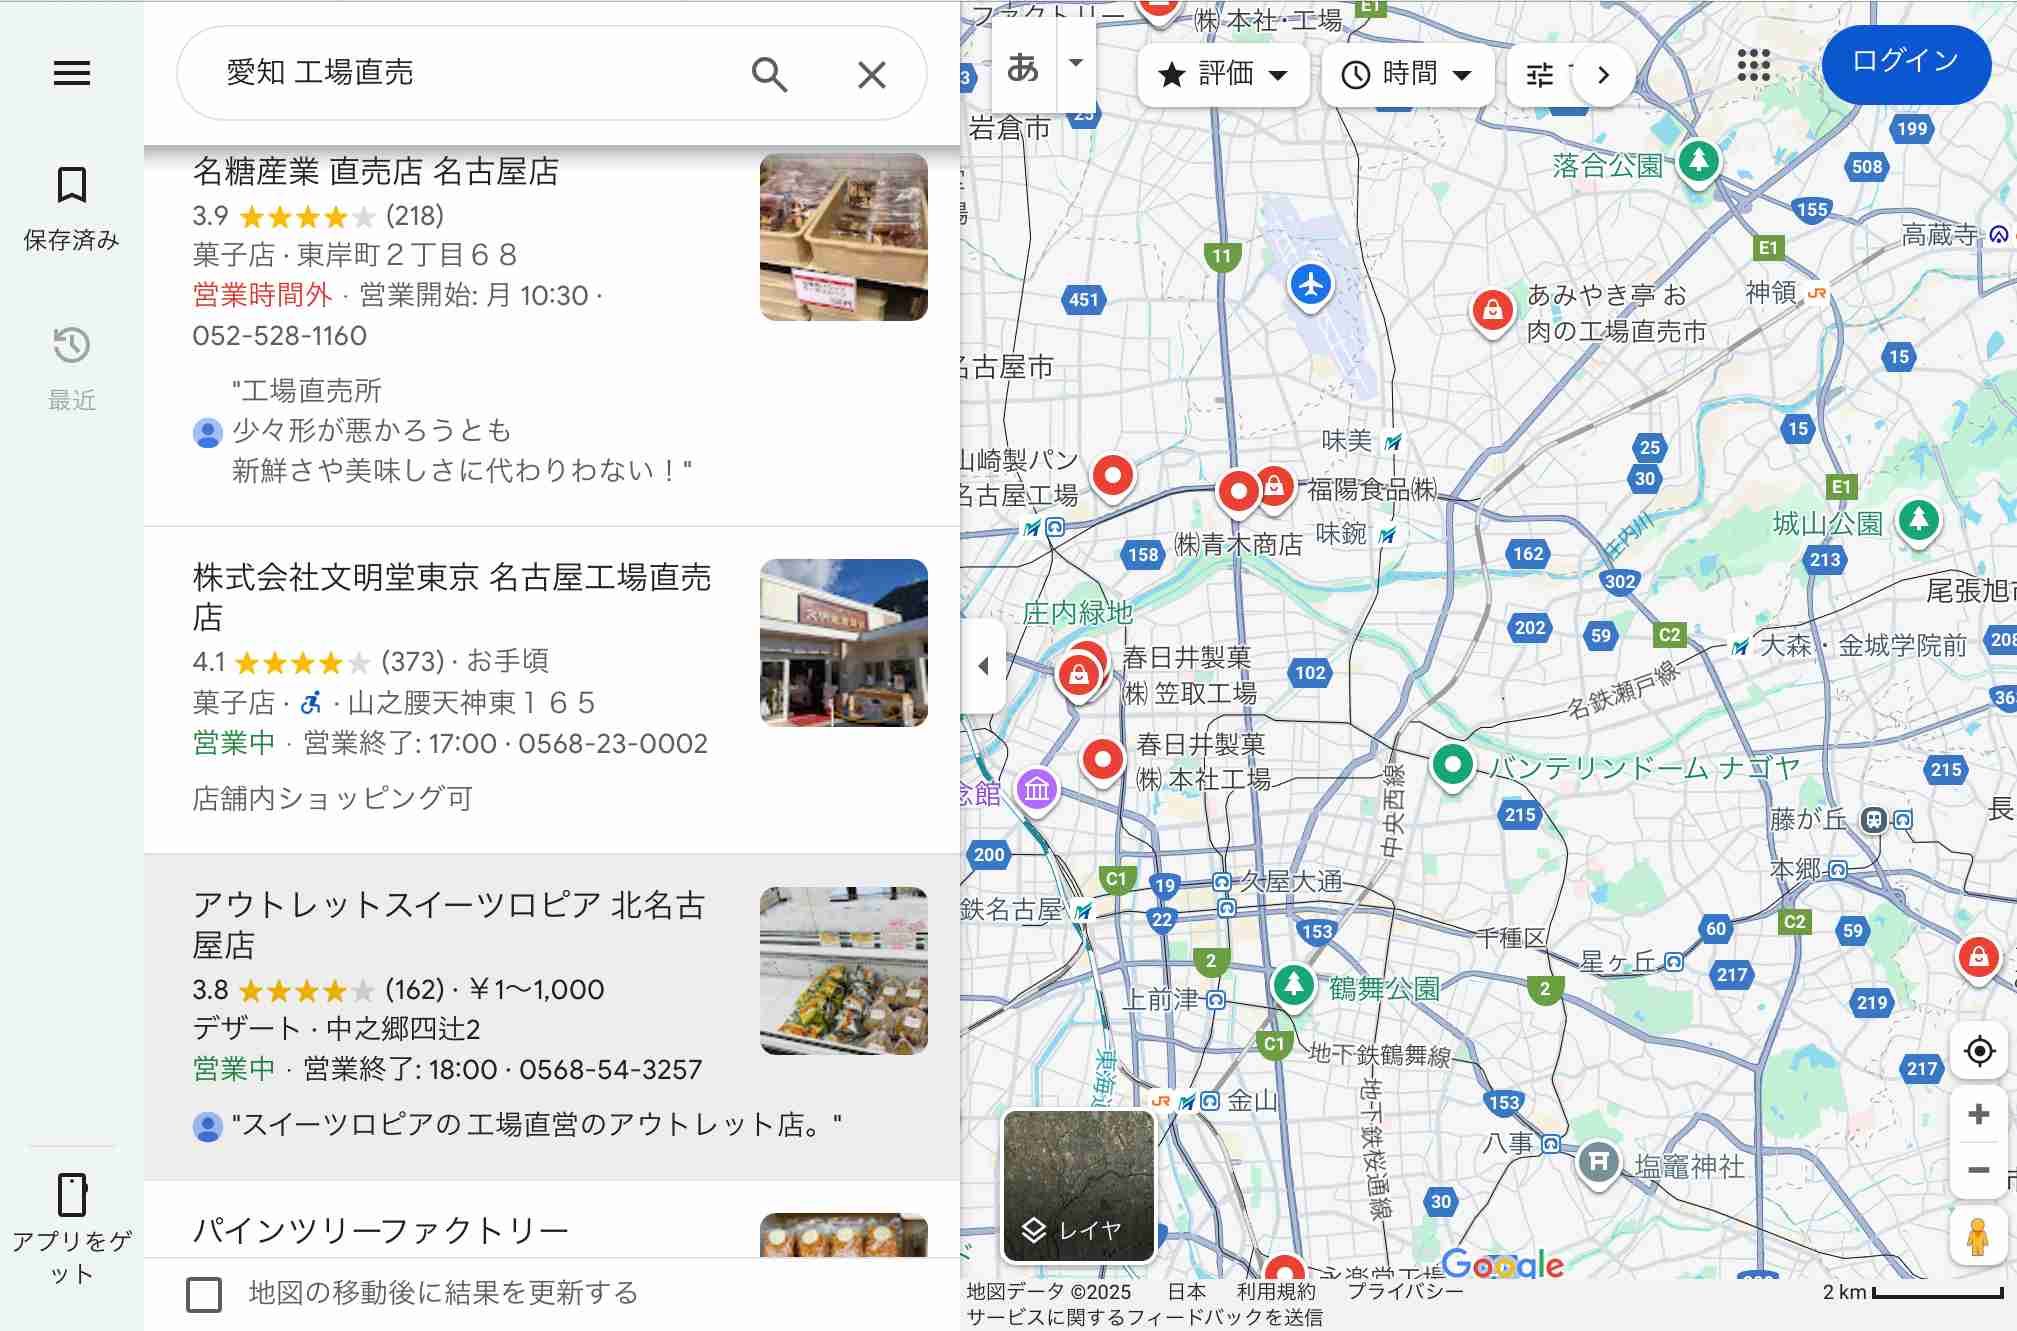Viewport: 2017px width, 1331px height.
Task: Click 藤が丘 station icon
Action: [x=1873, y=820]
